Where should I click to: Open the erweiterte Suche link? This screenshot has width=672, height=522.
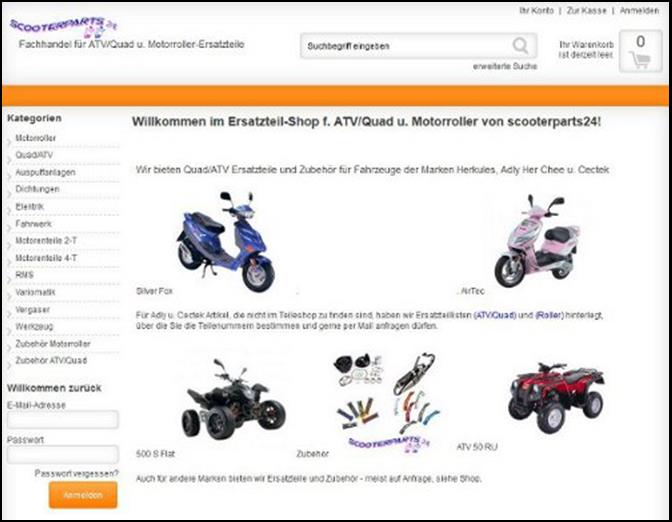(x=505, y=66)
